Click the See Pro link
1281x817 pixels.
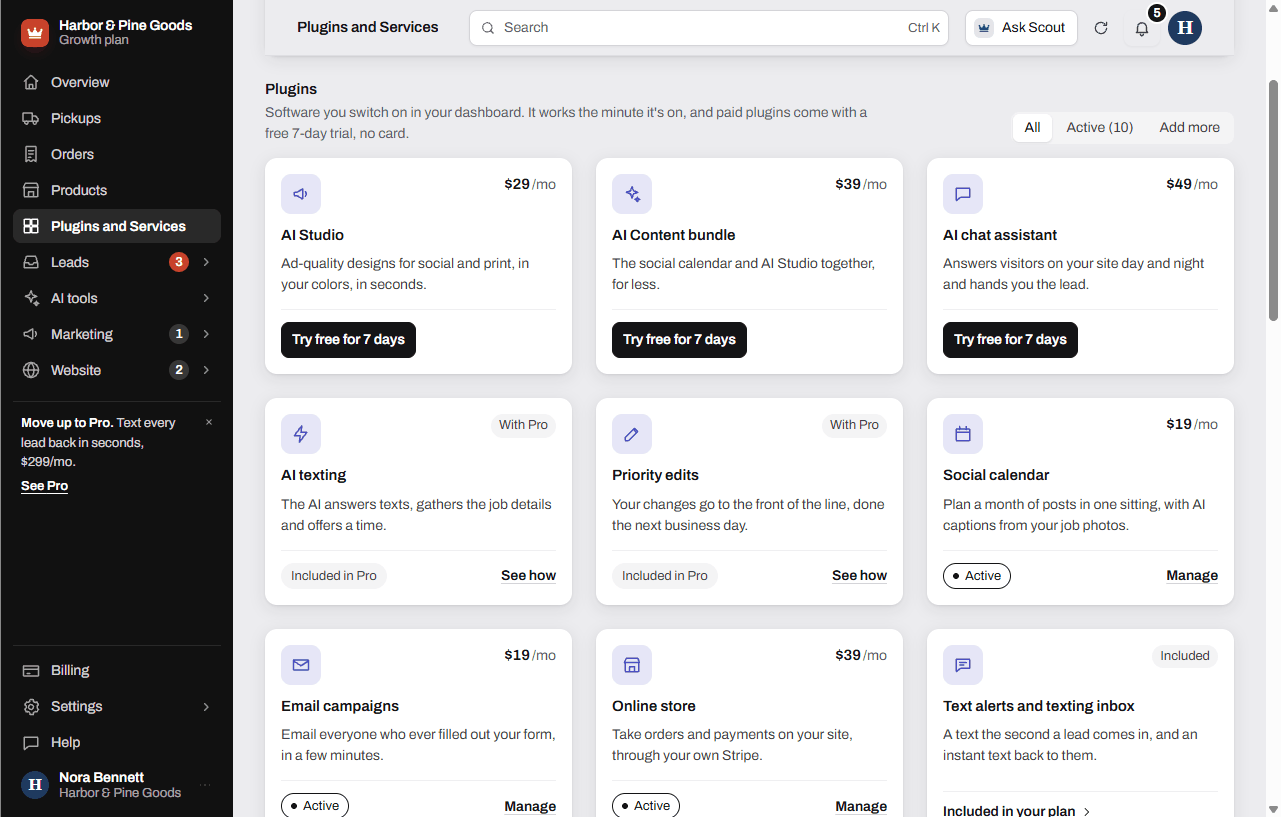tap(45, 486)
